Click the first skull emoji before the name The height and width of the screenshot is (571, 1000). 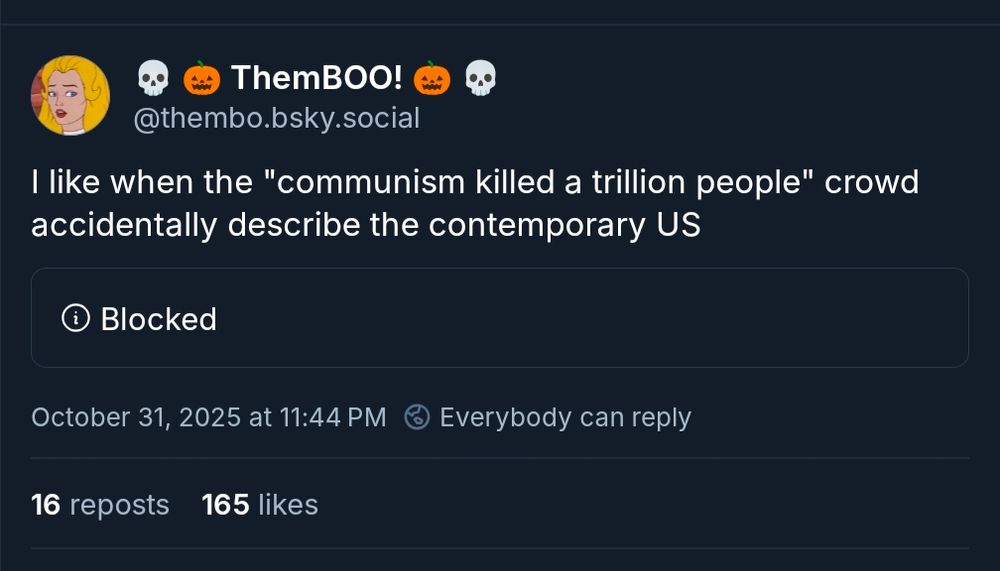152,77
